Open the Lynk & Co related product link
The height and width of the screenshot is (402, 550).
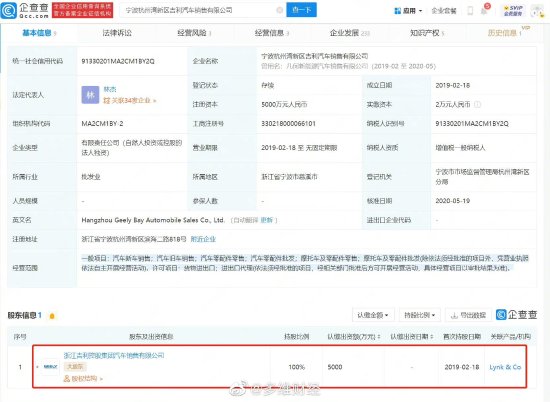(505, 367)
